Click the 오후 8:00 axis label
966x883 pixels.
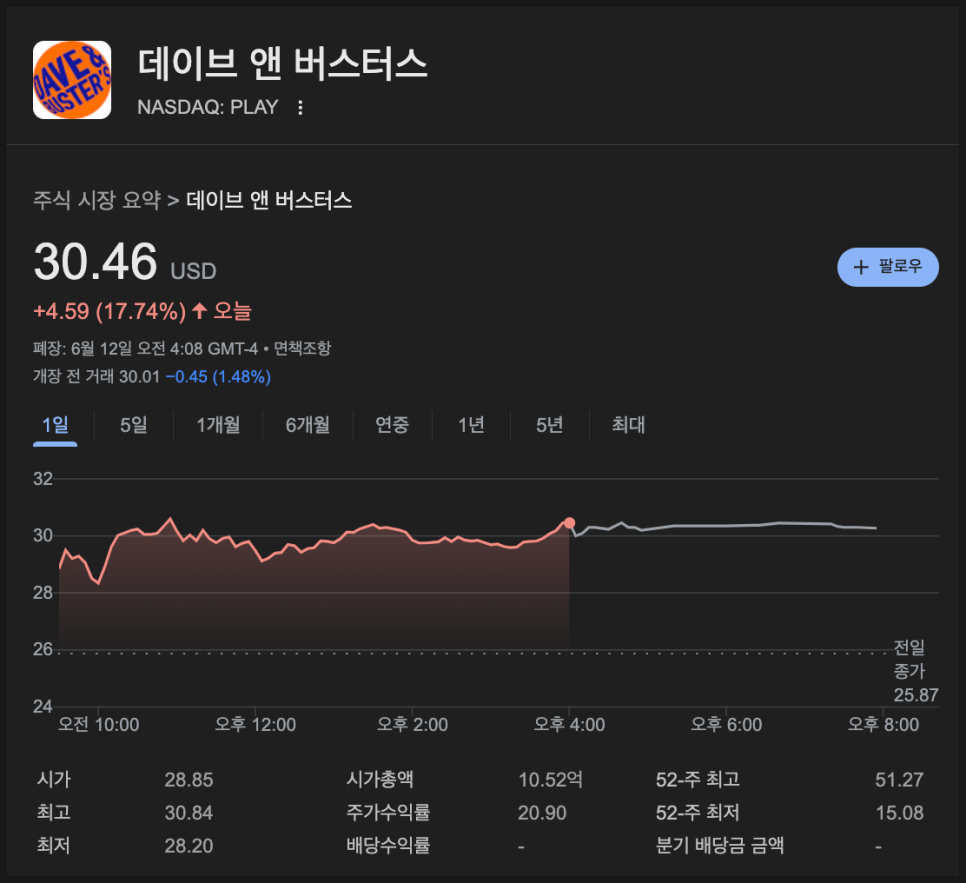tap(883, 725)
